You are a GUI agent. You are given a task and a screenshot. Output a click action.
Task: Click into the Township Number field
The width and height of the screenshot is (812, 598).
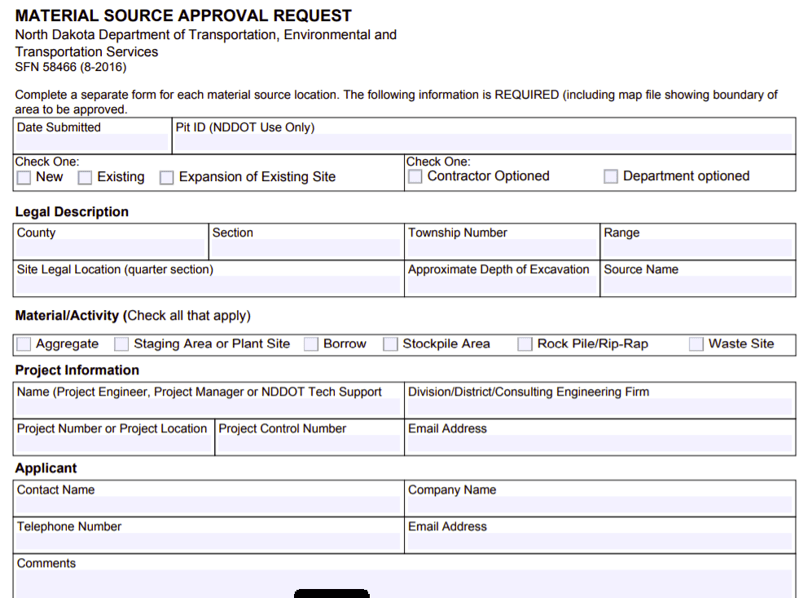click(501, 248)
